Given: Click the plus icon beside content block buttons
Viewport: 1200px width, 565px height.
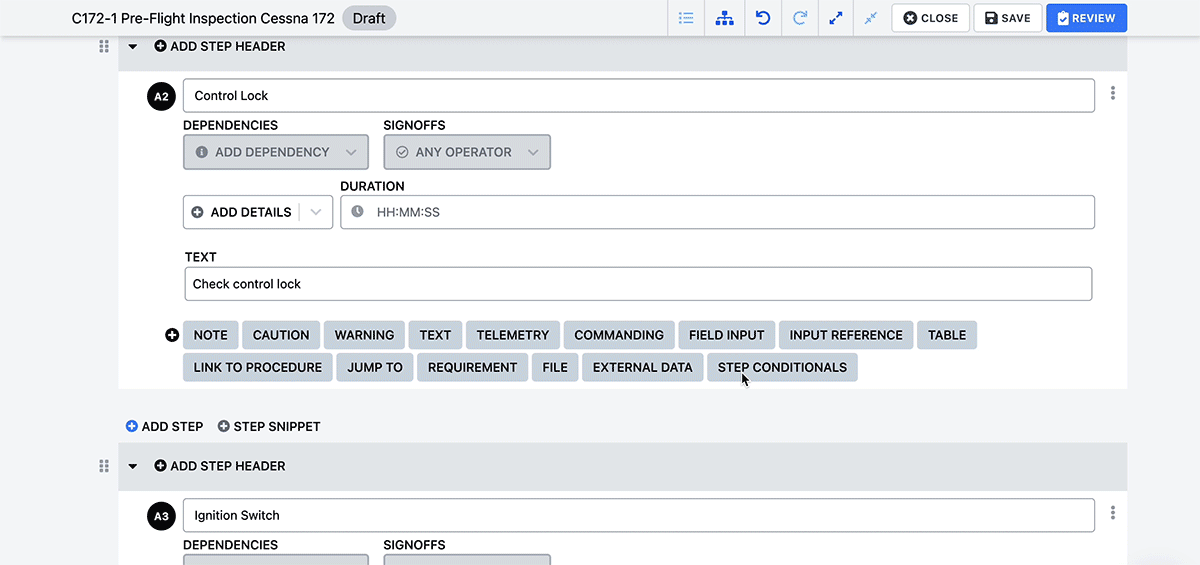Looking at the screenshot, I should 172,335.
